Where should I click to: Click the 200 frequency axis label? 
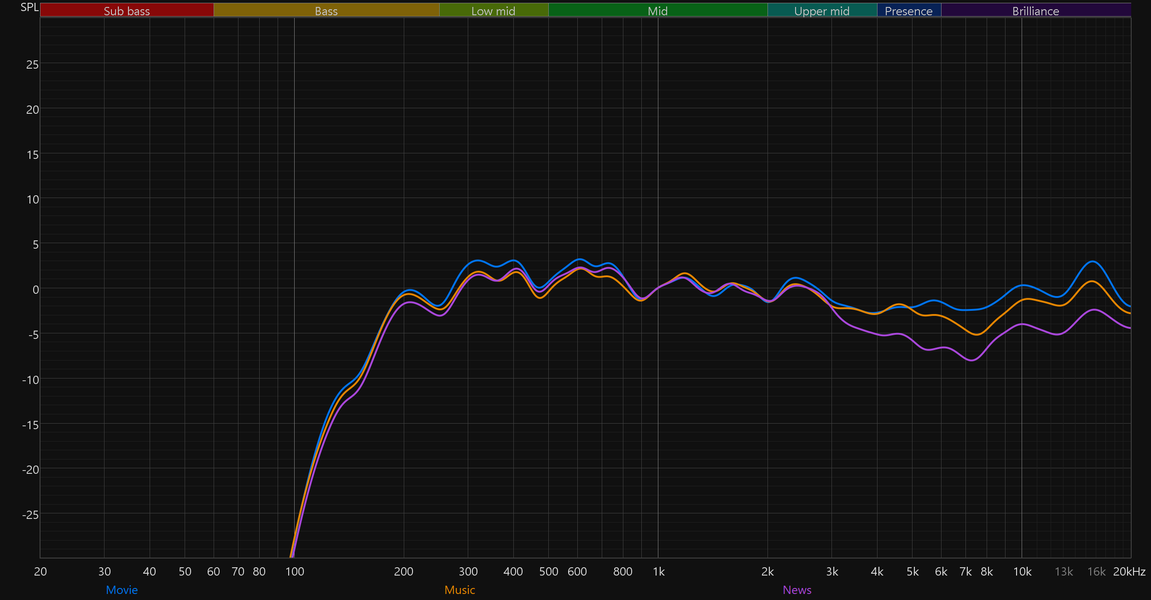point(404,571)
